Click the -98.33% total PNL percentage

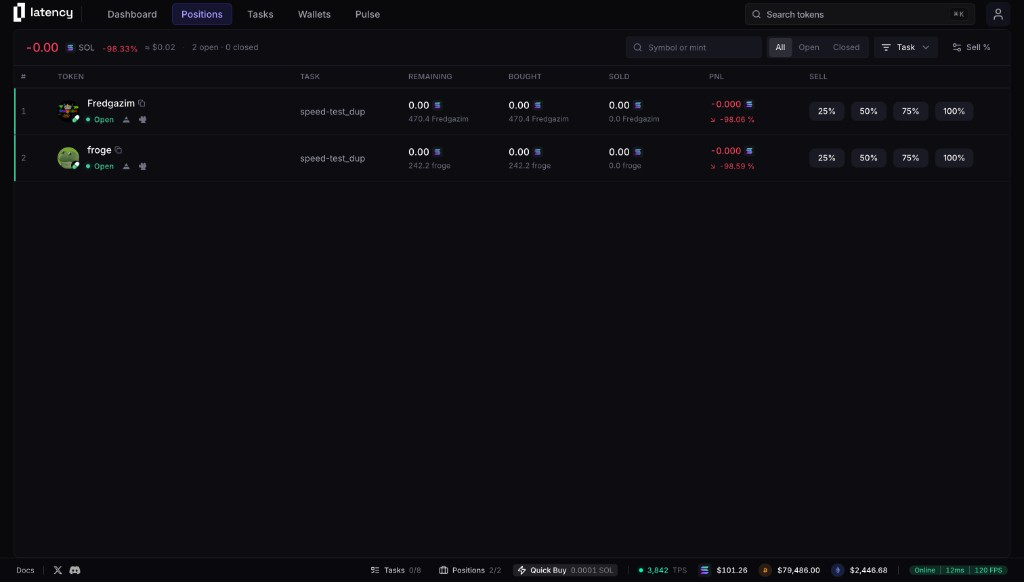click(120, 48)
